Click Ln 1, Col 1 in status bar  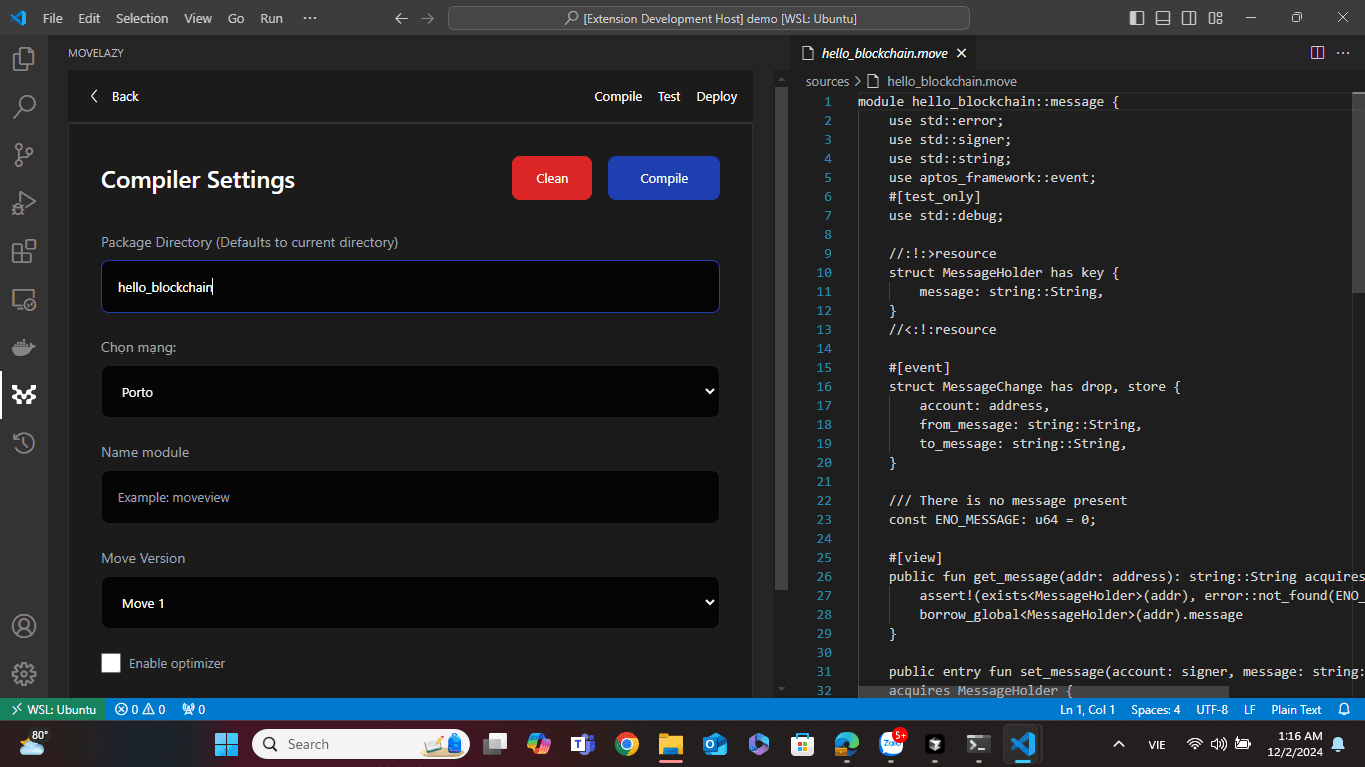[1087, 709]
